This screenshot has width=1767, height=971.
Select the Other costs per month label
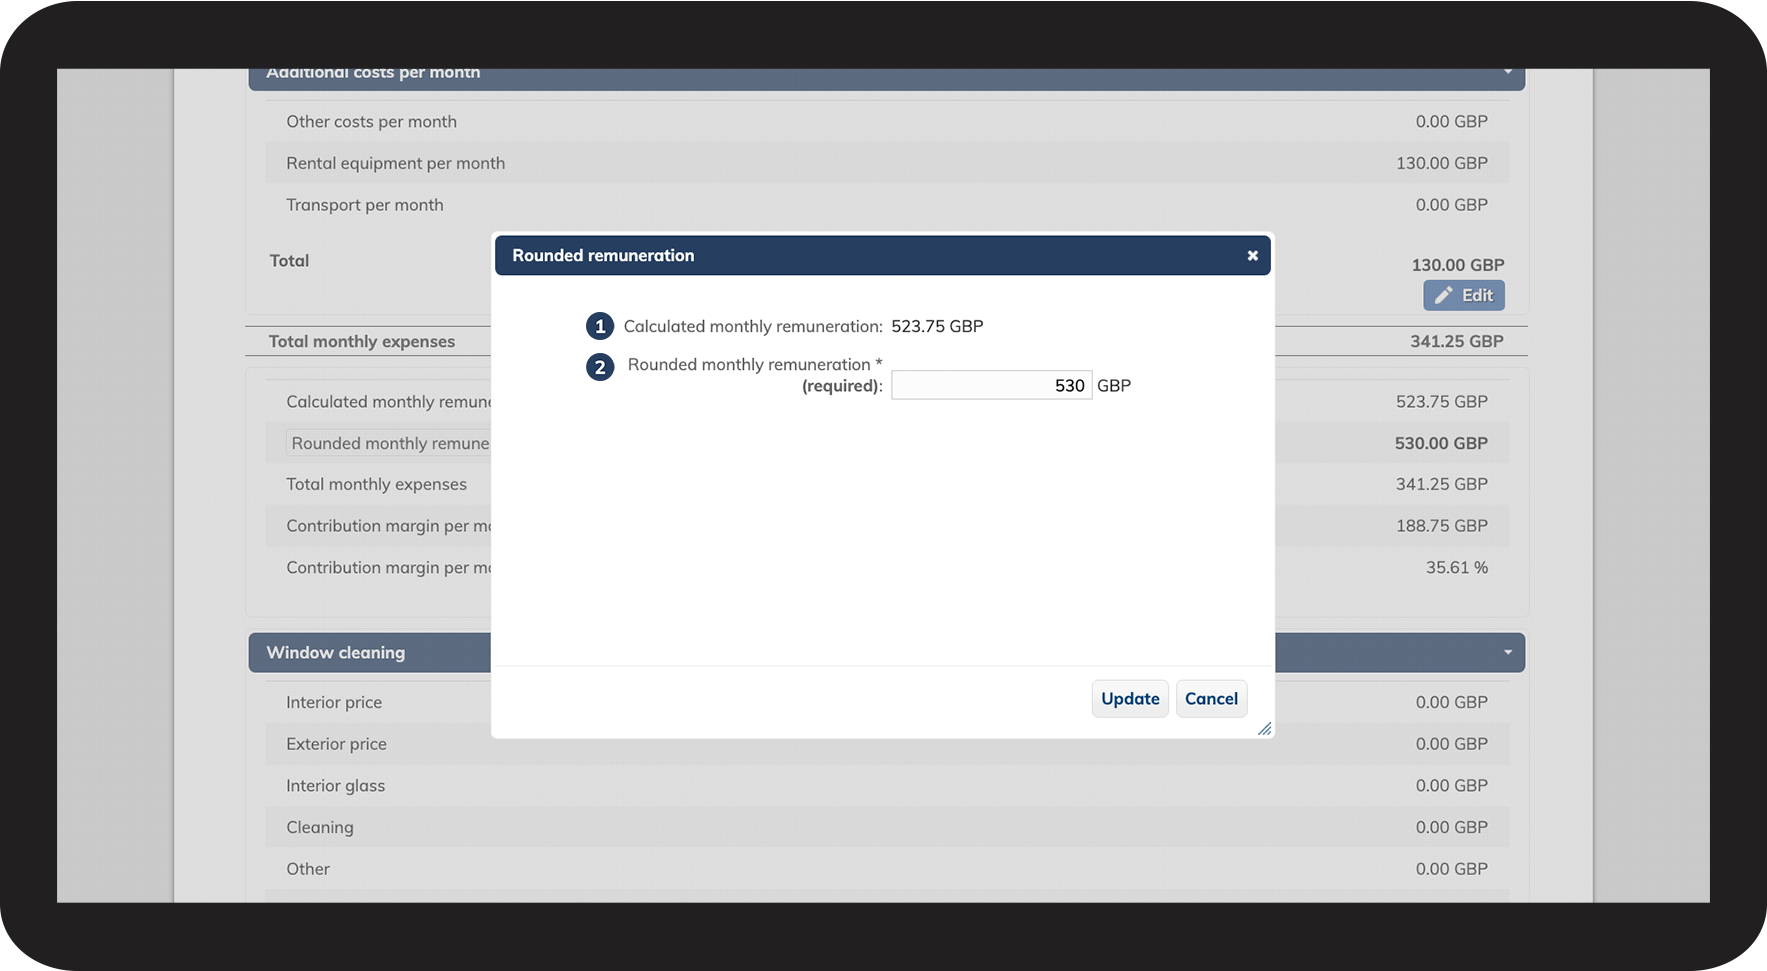(x=371, y=122)
